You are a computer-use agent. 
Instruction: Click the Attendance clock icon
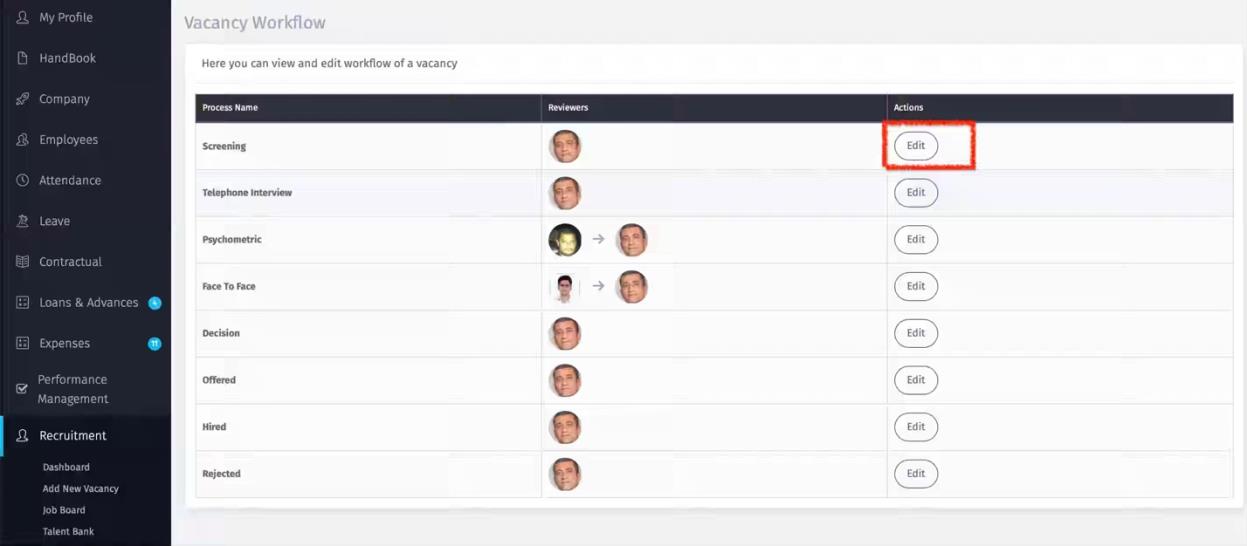[22, 181]
